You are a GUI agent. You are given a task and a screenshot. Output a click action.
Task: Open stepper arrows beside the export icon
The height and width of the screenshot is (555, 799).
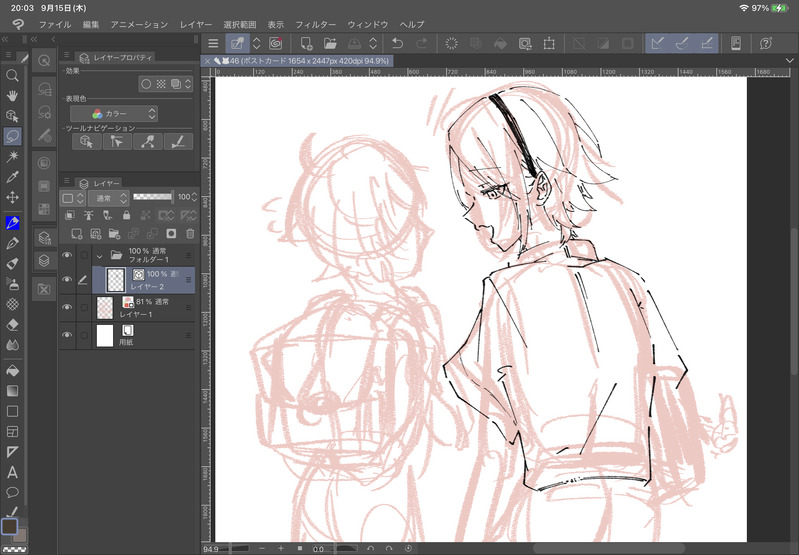pos(374,43)
